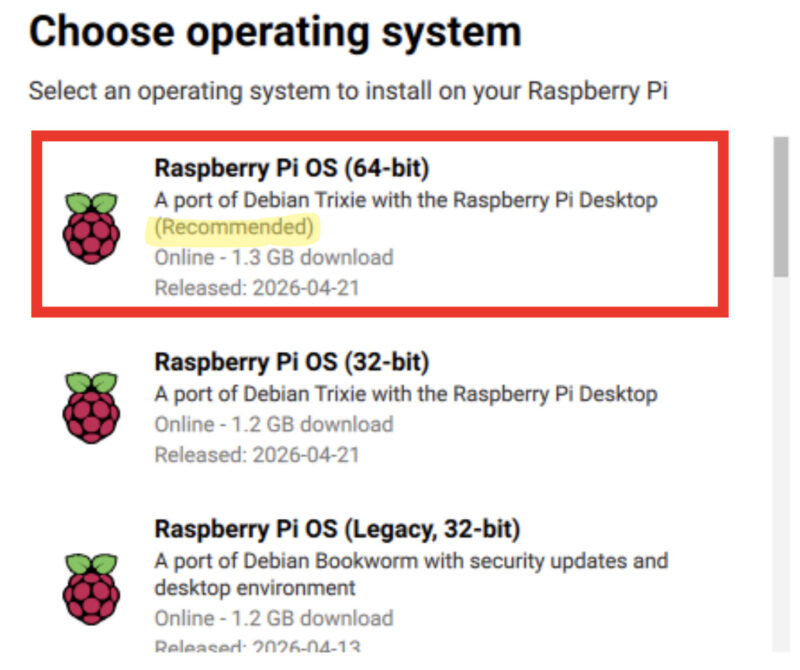This screenshot has width=800, height=670.
Task: Click the OS list scrollbar thumb
Action: click(781, 207)
